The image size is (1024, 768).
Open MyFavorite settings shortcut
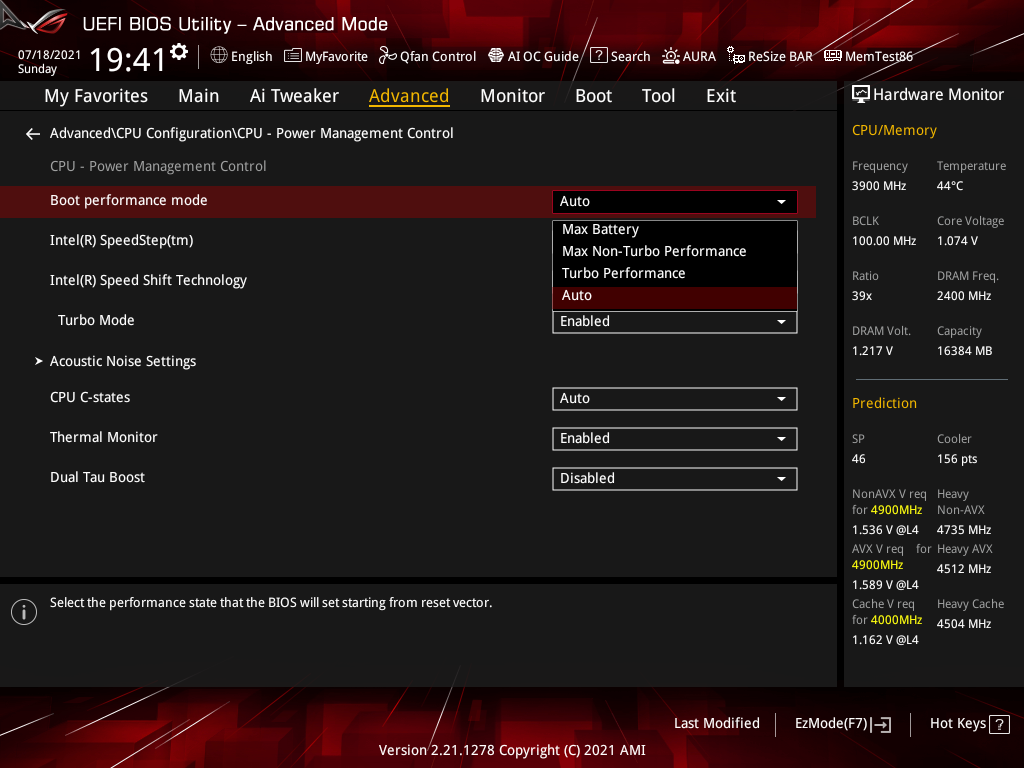tap(325, 56)
